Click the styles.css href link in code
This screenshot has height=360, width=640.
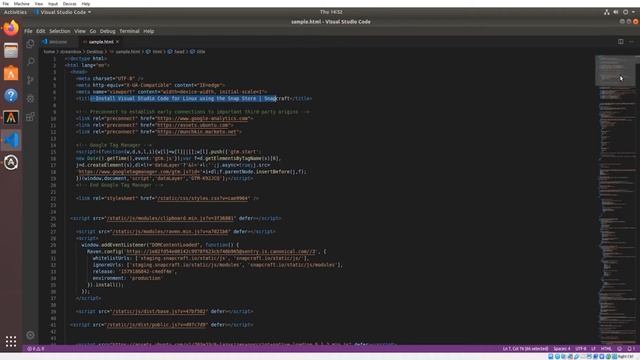click(202, 198)
